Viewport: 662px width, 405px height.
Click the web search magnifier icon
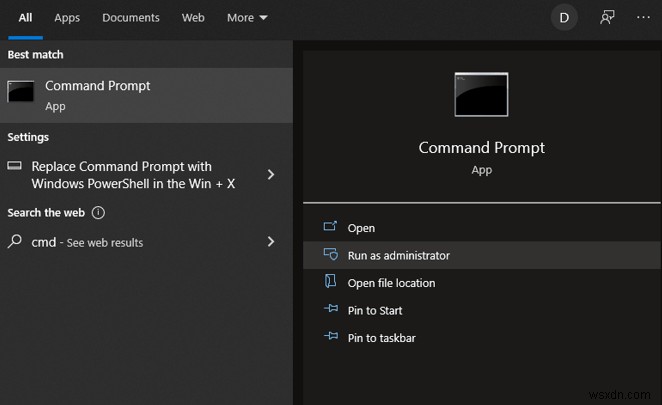(15, 242)
